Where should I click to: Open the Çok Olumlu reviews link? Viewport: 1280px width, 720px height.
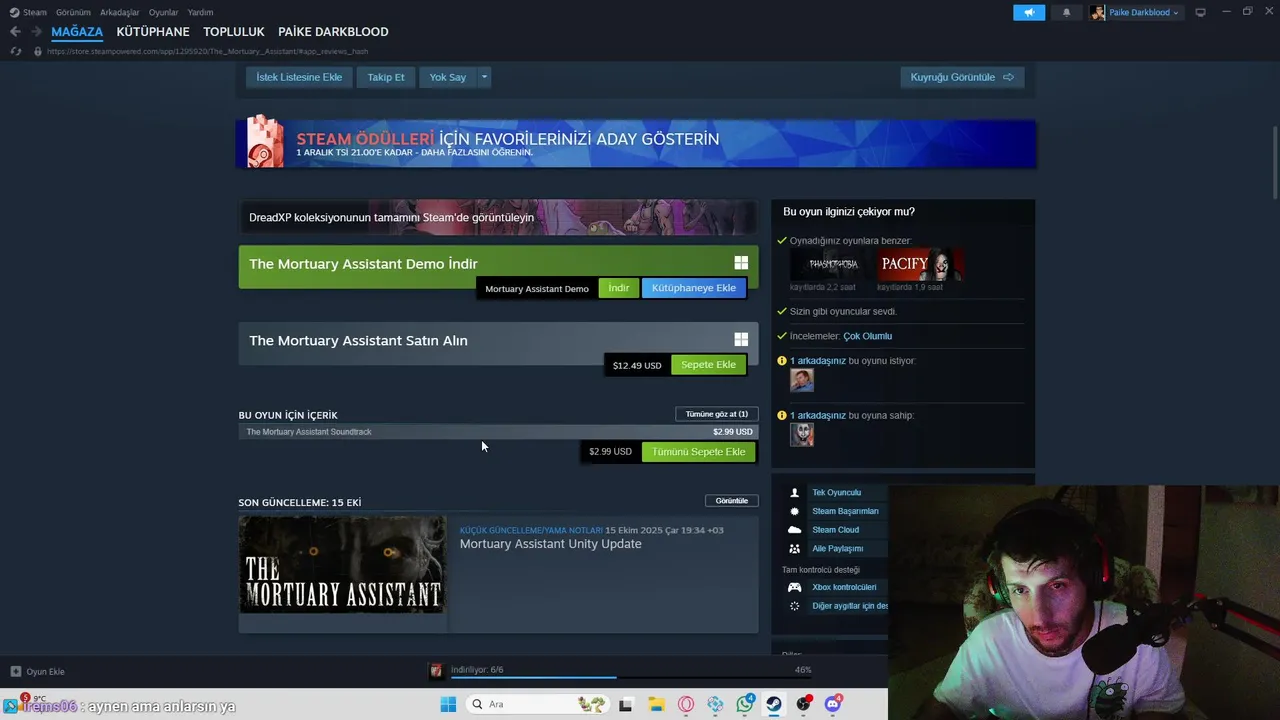[867, 336]
